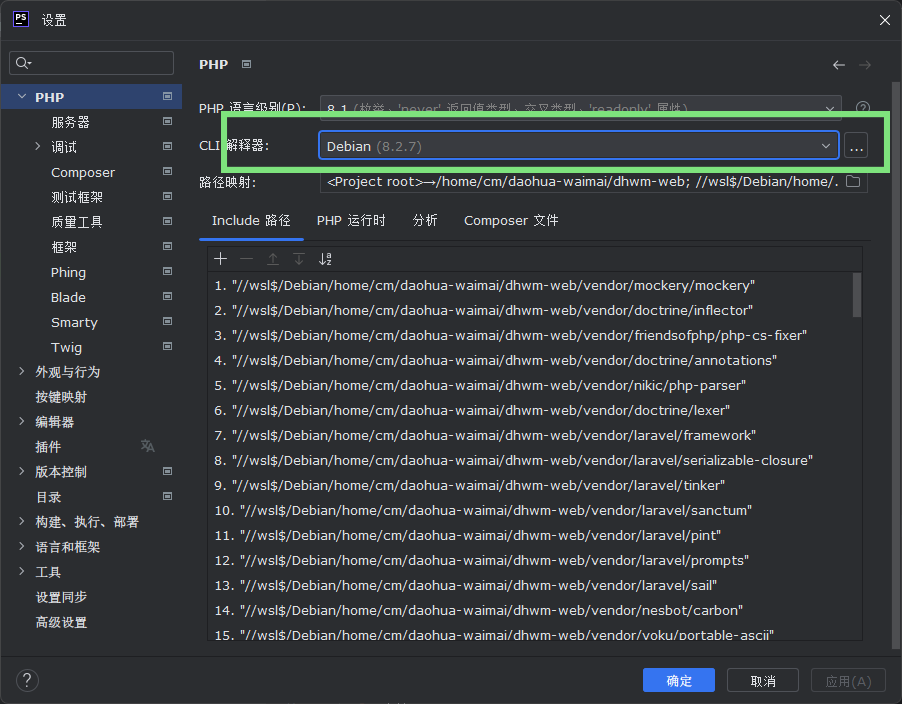Image resolution: width=902 pixels, height=704 pixels.
Task: Click the include paths list scrollbar thumb
Action: (857, 295)
